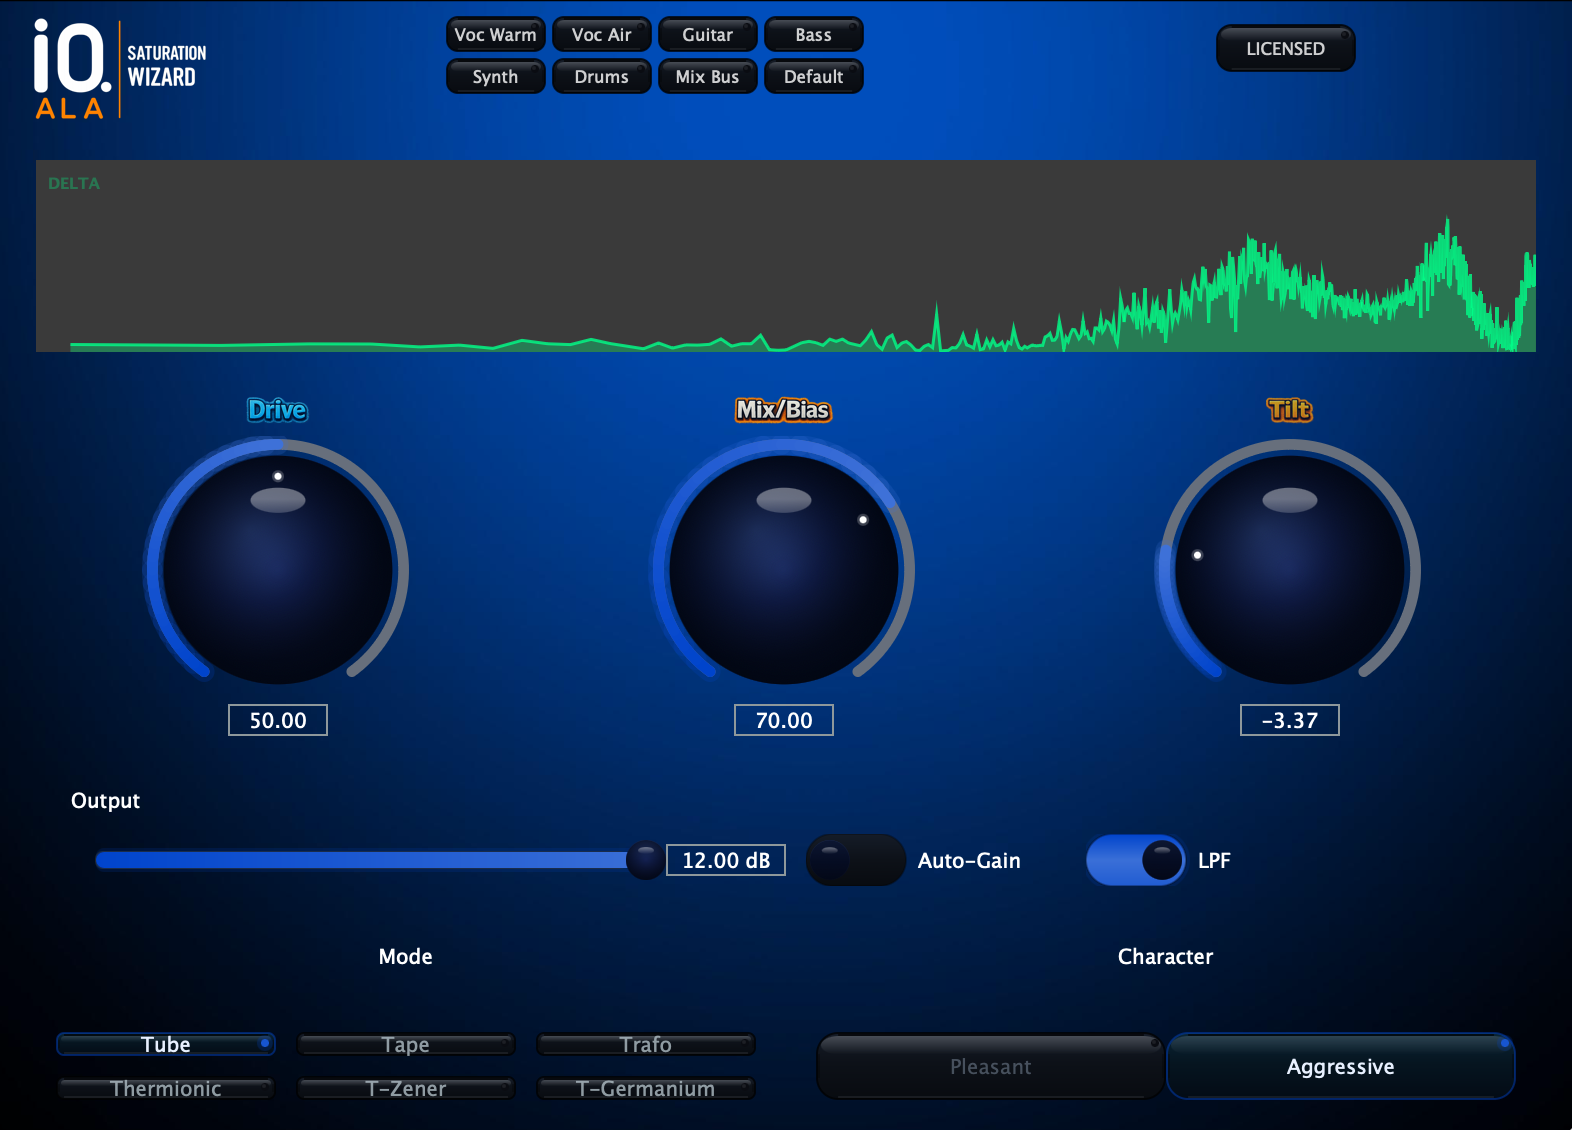
Task: Click the Tilt value field -3.37
Action: tap(1290, 720)
